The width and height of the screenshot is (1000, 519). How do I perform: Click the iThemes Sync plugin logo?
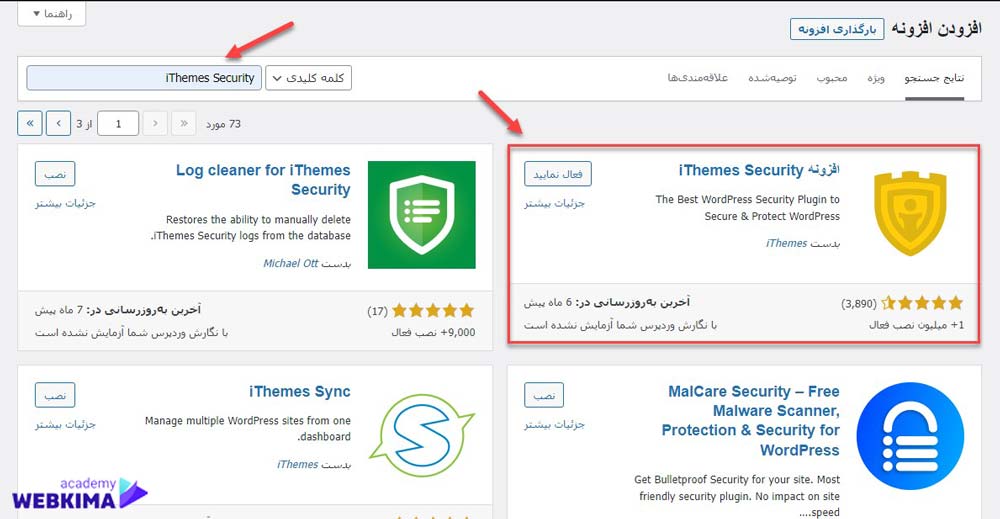click(x=422, y=435)
